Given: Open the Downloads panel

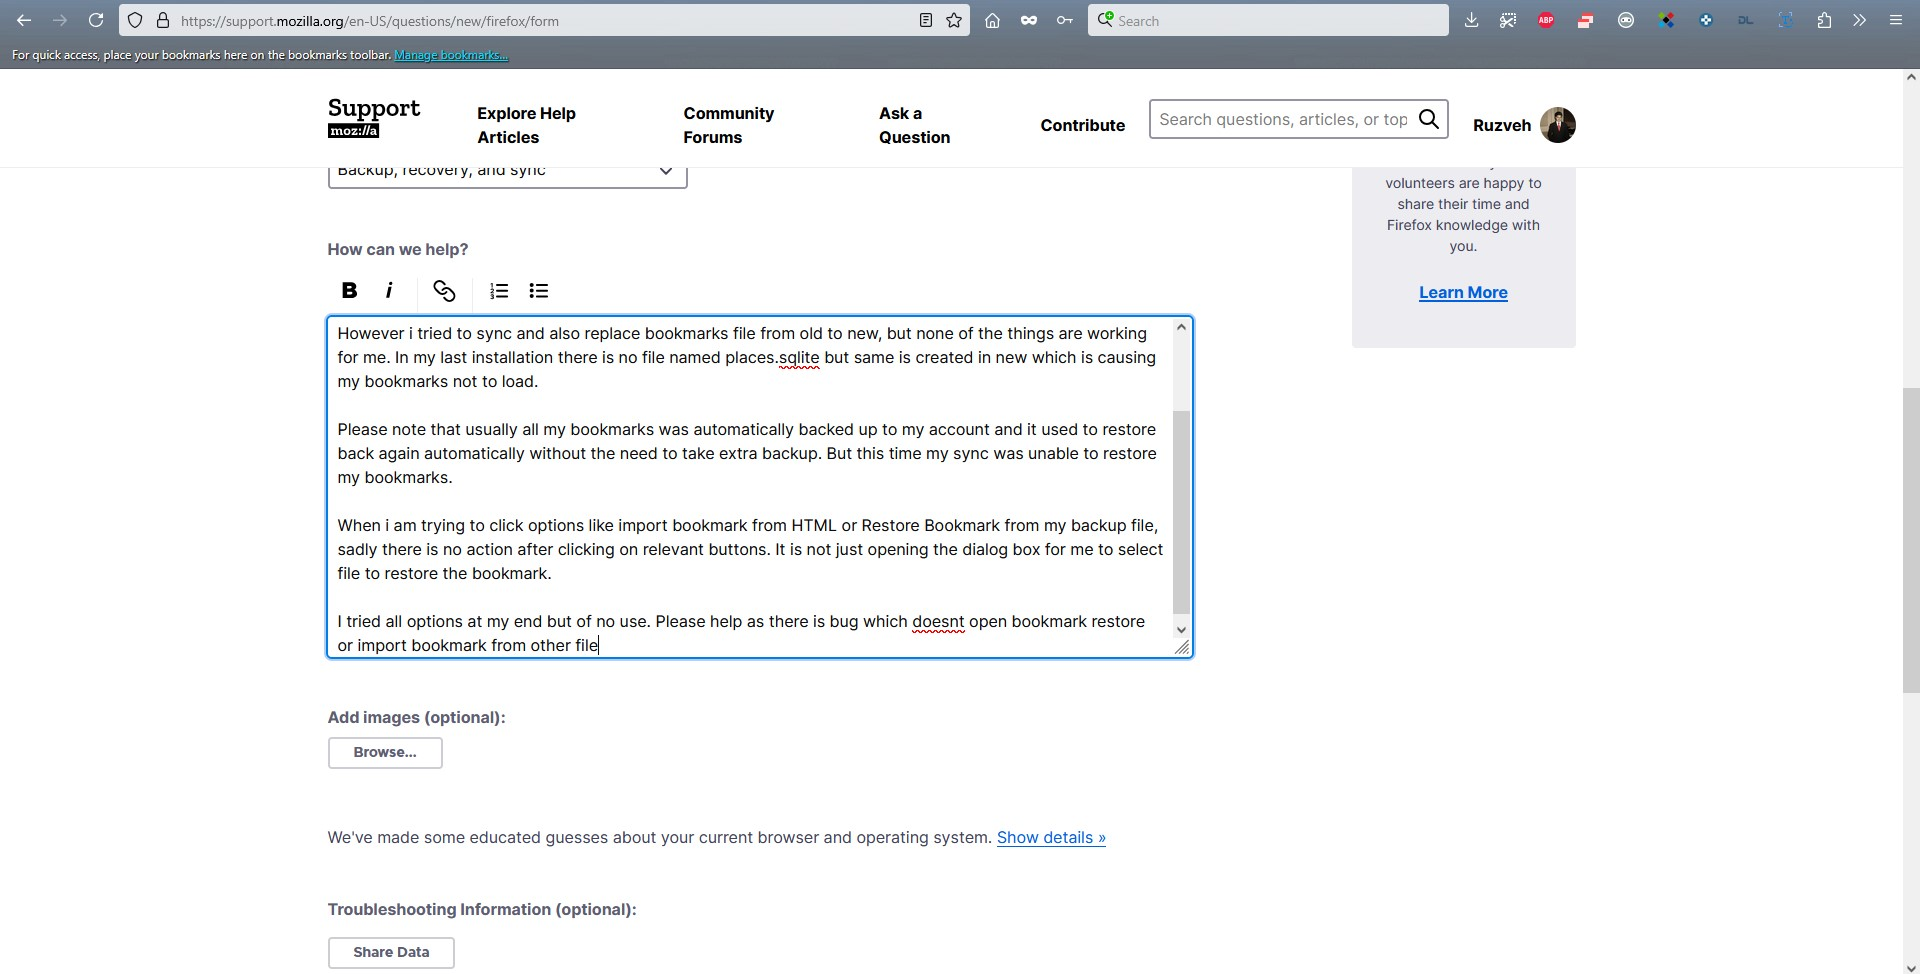Looking at the screenshot, I should (x=1471, y=20).
